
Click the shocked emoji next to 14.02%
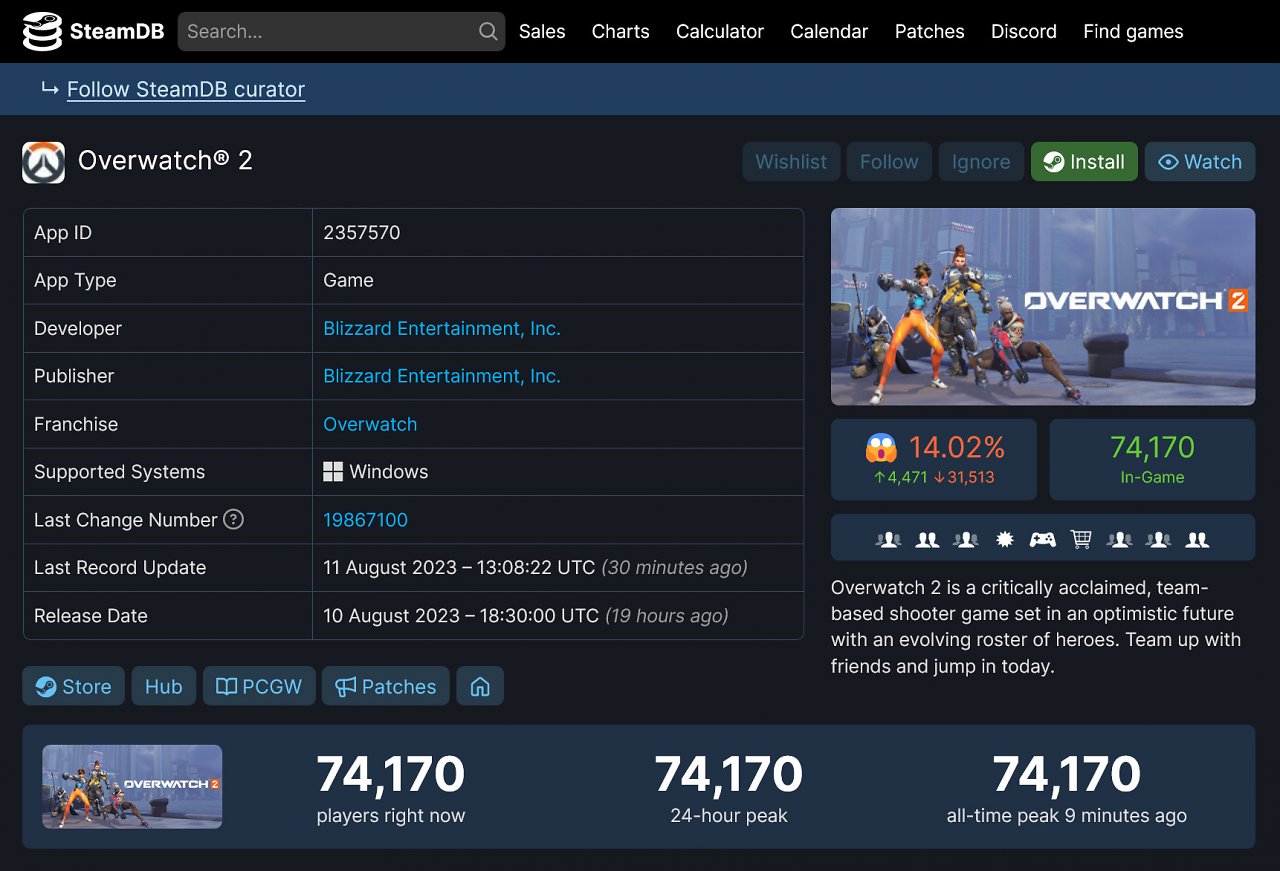coord(882,447)
